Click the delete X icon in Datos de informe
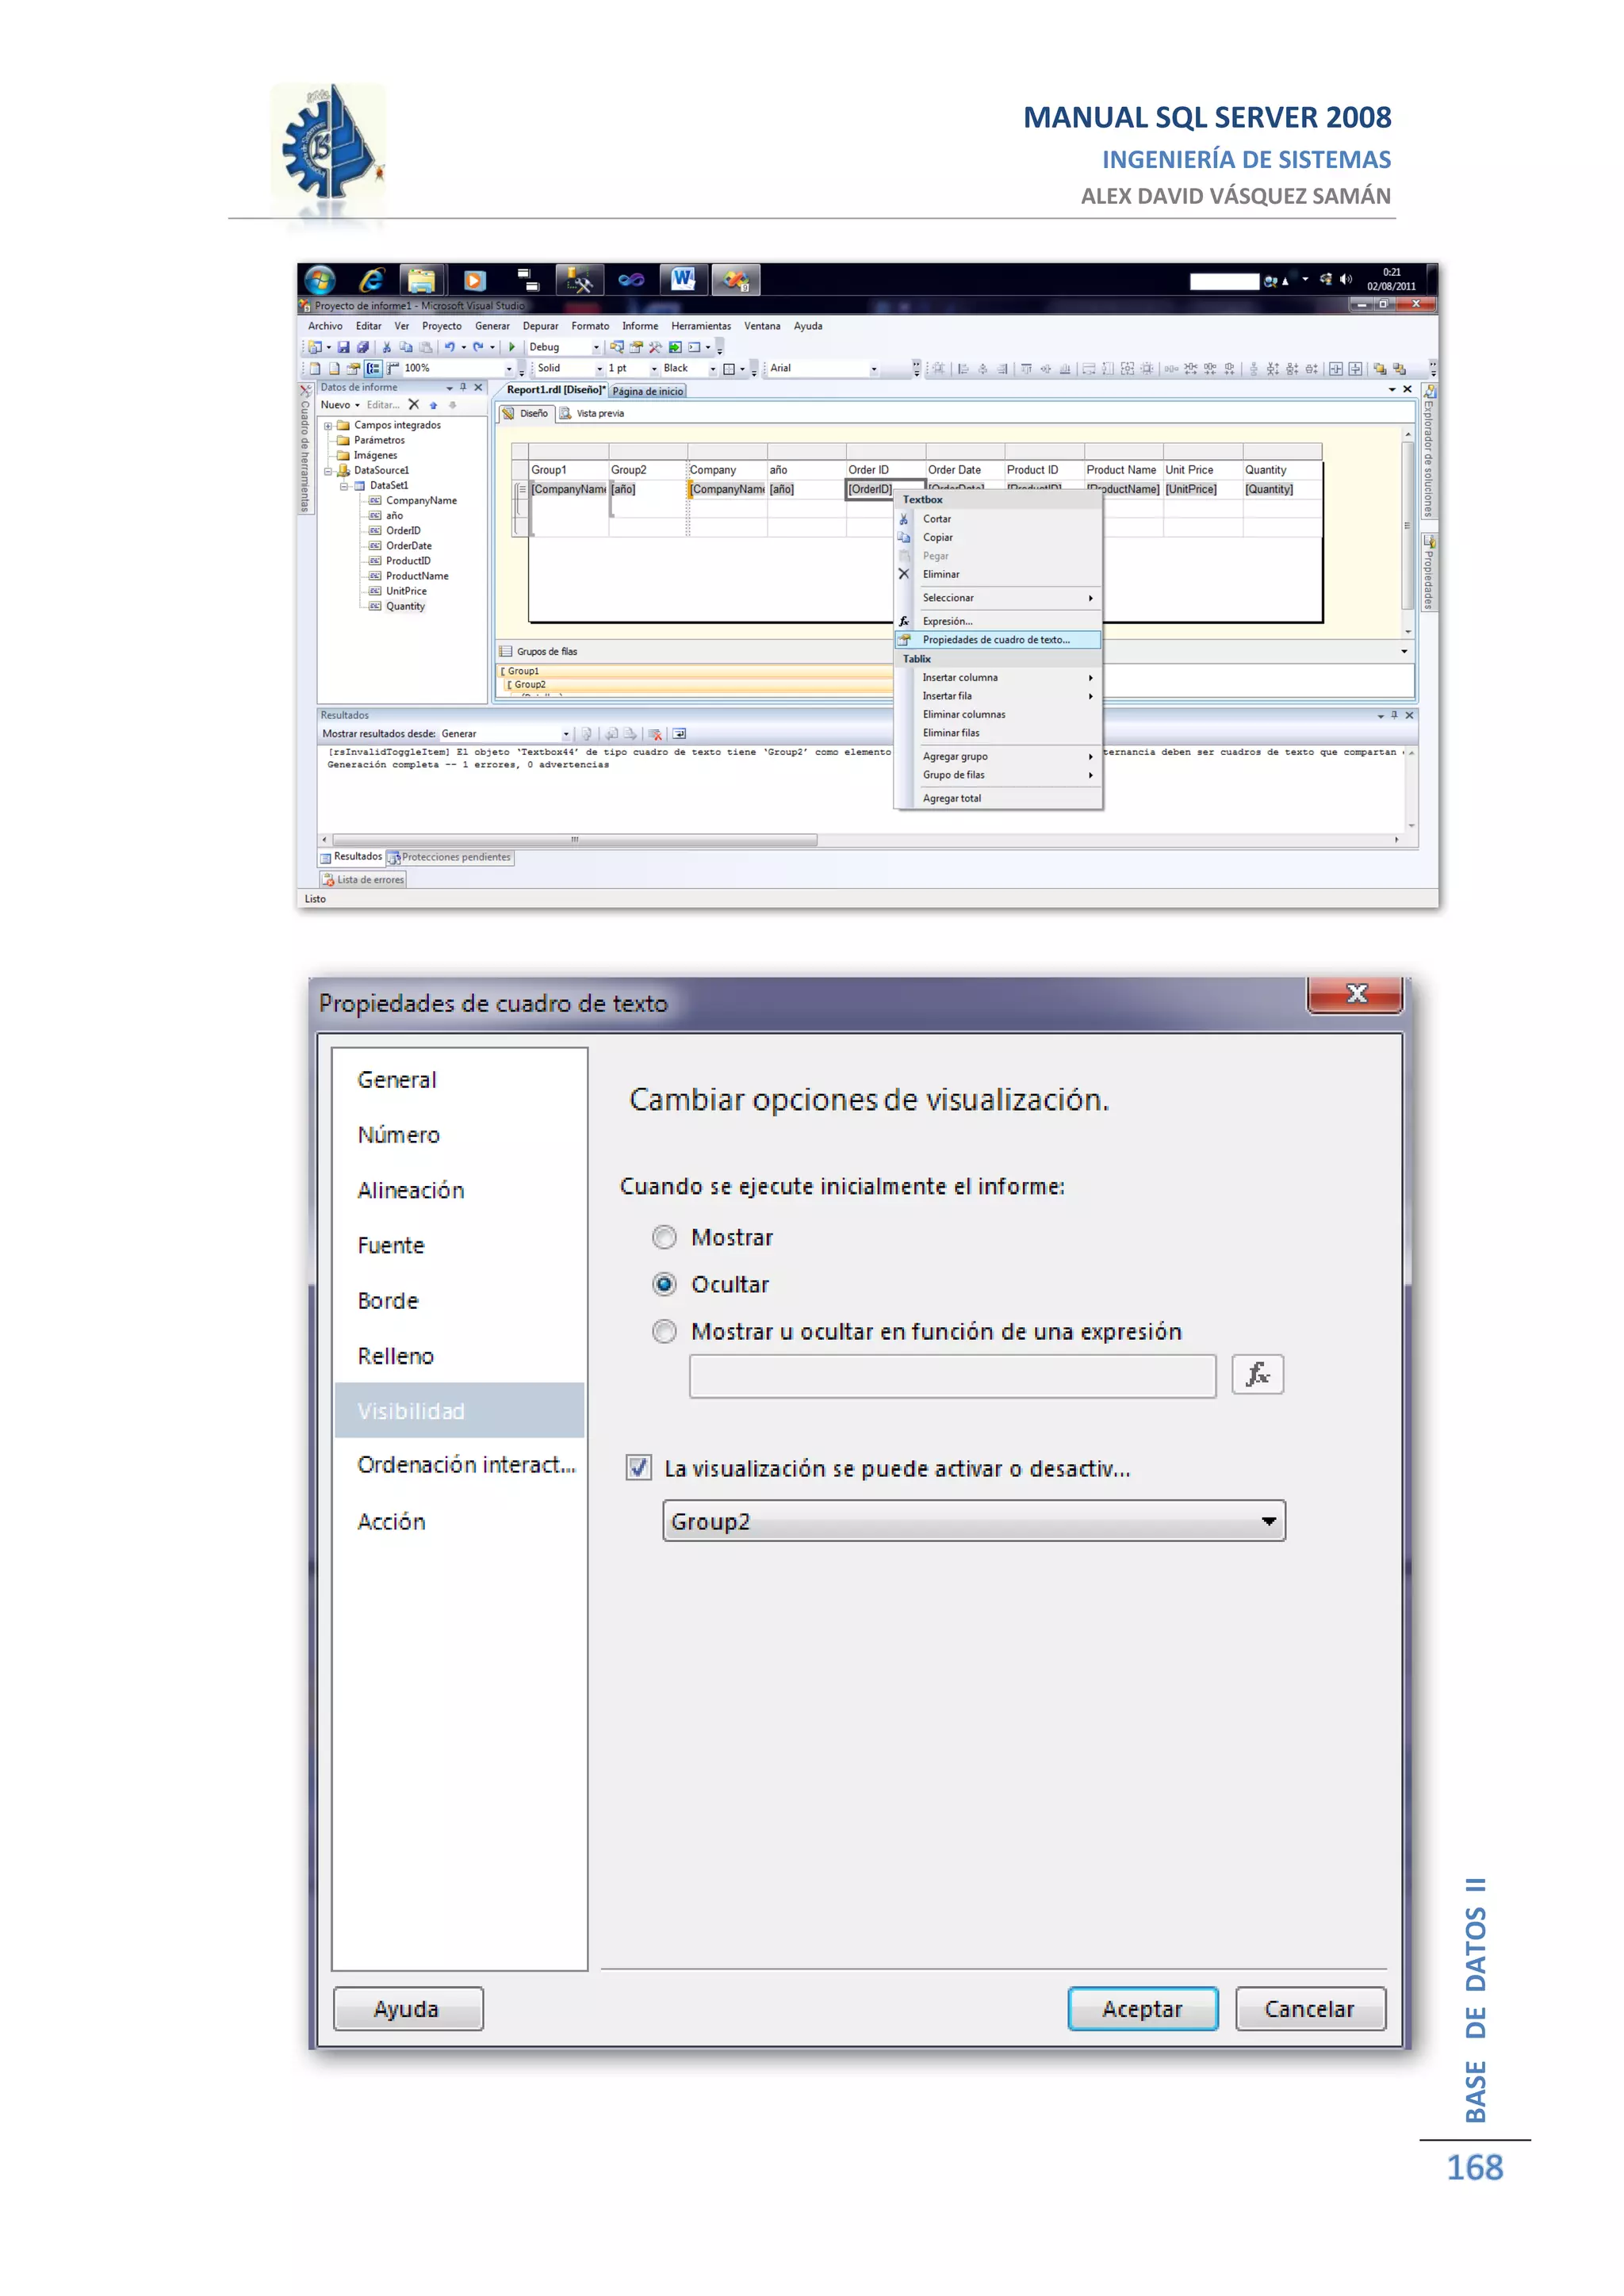The height and width of the screenshot is (2296, 1624). [x=413, y=405]
